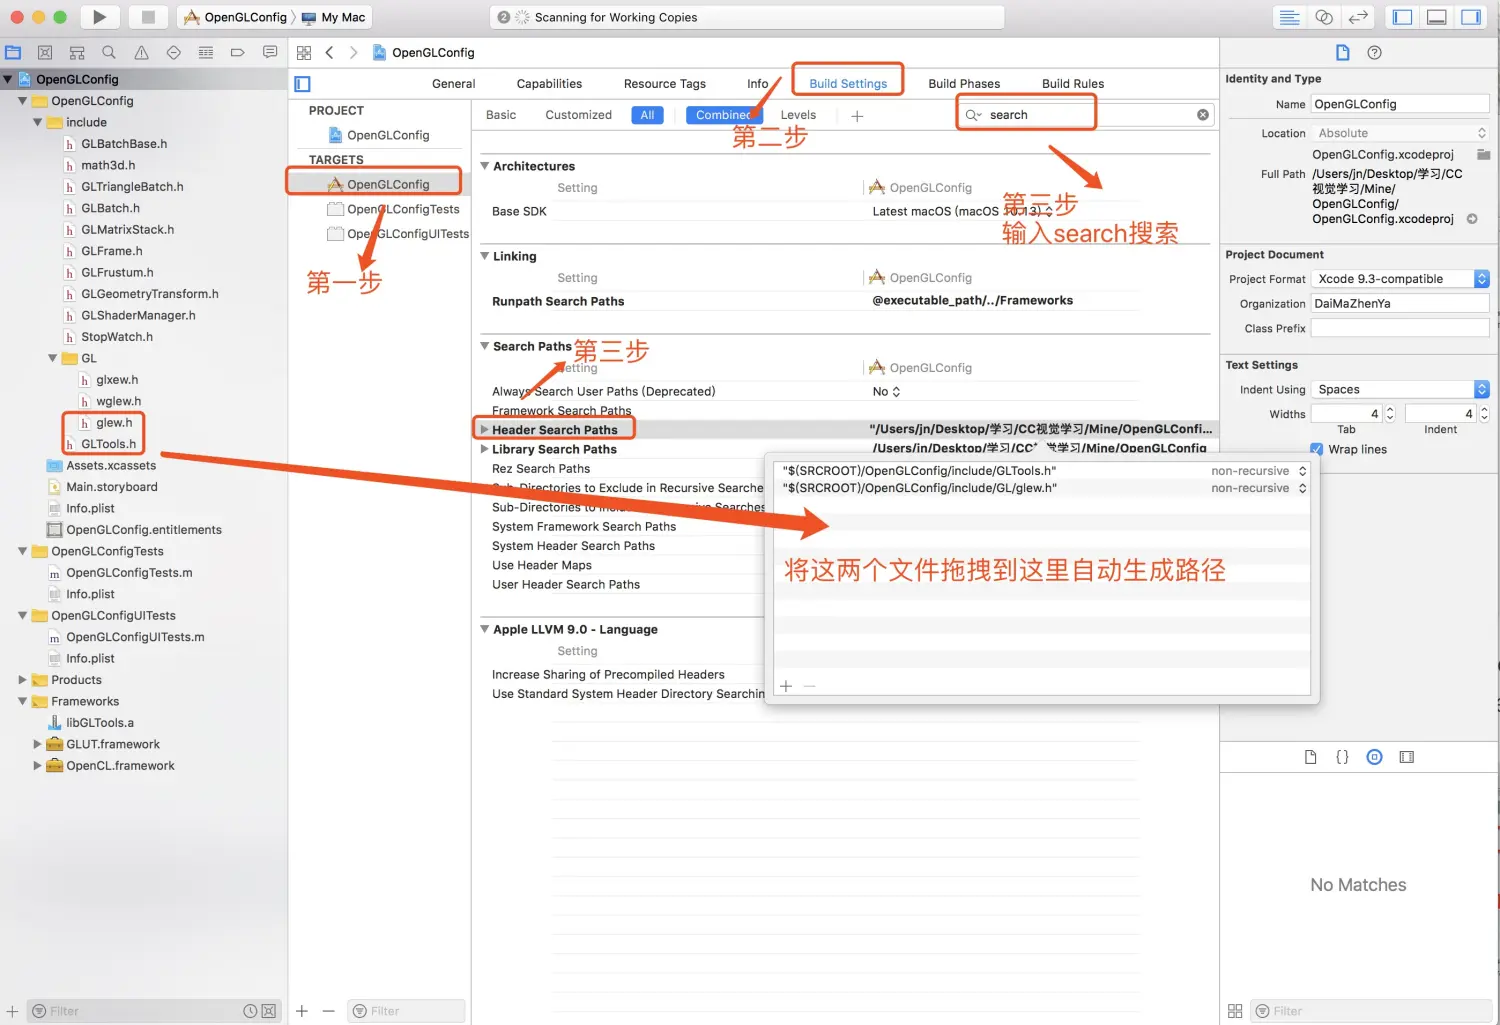Switch to the Resource Tags tab
Viewport: 1500px width, 1025px height.
pos(665,84)
